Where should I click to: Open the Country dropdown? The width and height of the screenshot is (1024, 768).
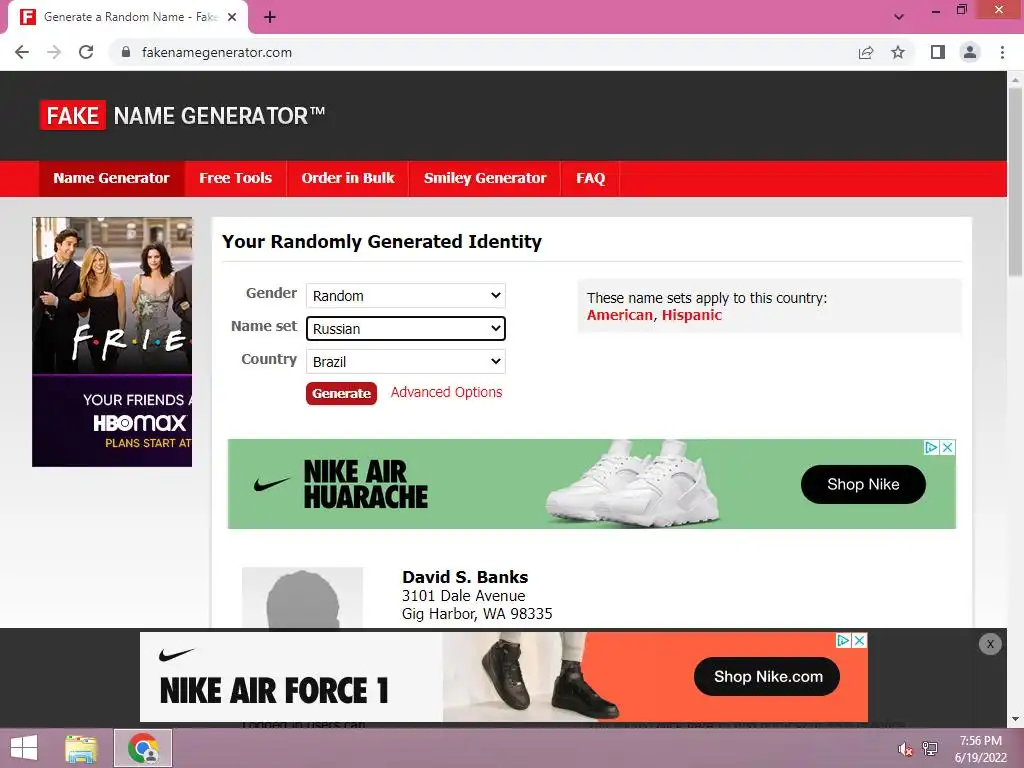coord(406,361)
